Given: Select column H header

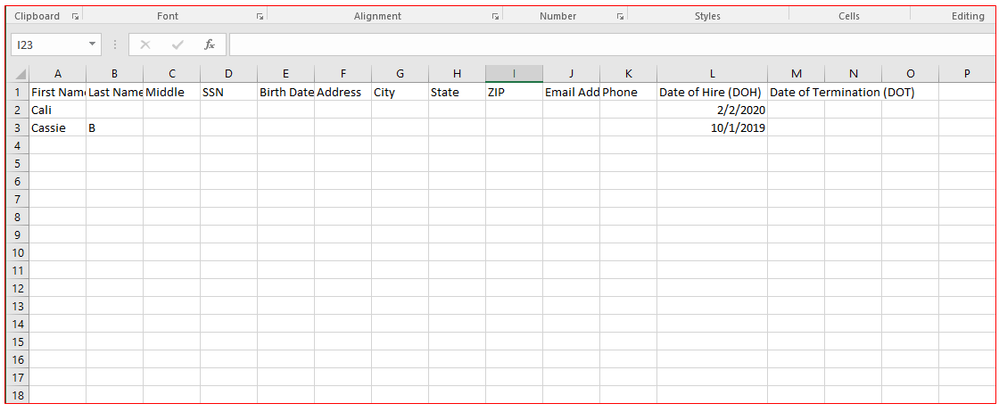Looking at the screenshot, I should [x=457, y=74].
